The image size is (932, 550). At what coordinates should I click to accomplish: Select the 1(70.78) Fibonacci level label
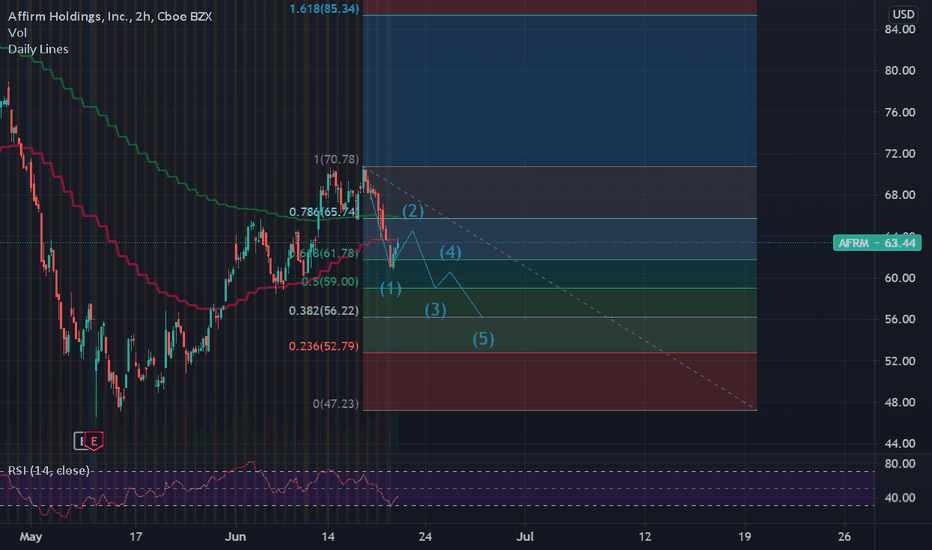[x=336, y=159]
